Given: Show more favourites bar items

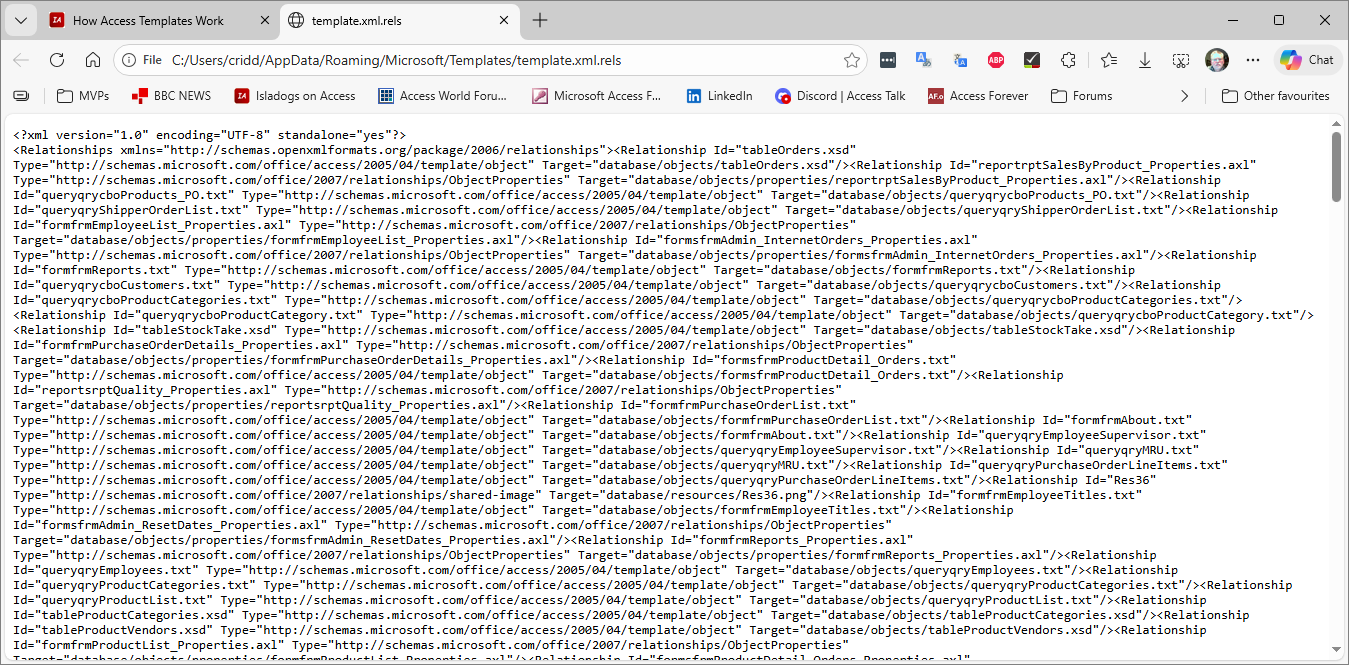Looking at the screenshot, I should point(1184,96).
